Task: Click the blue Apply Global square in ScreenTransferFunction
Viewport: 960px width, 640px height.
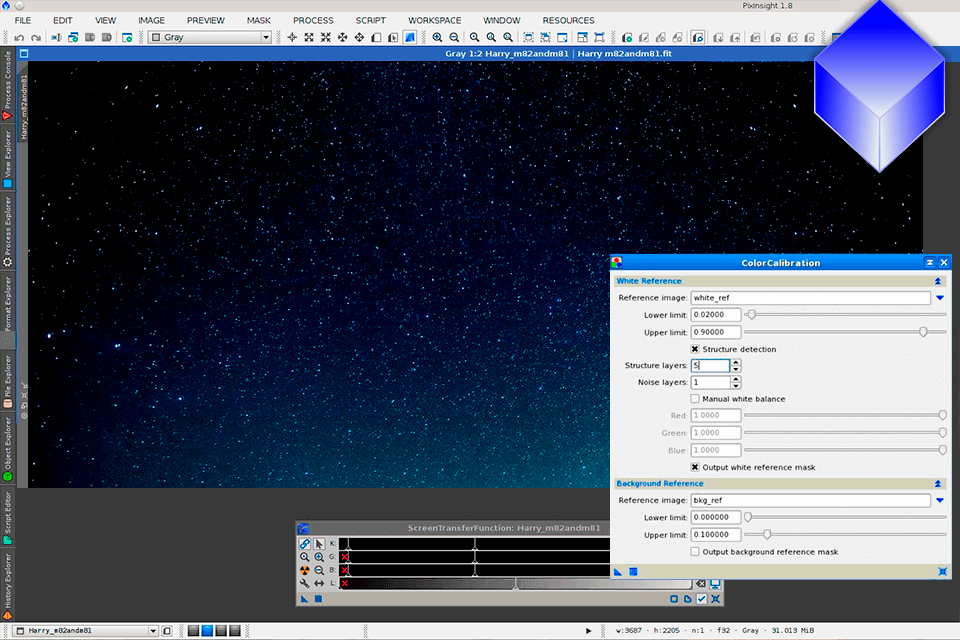Action: [318, 599]
